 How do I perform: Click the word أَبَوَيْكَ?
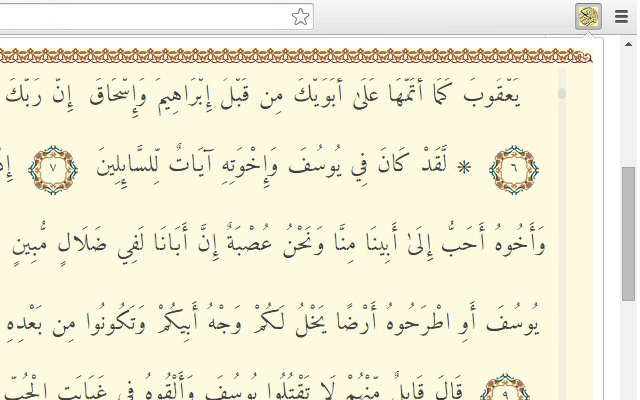point(318,95)
